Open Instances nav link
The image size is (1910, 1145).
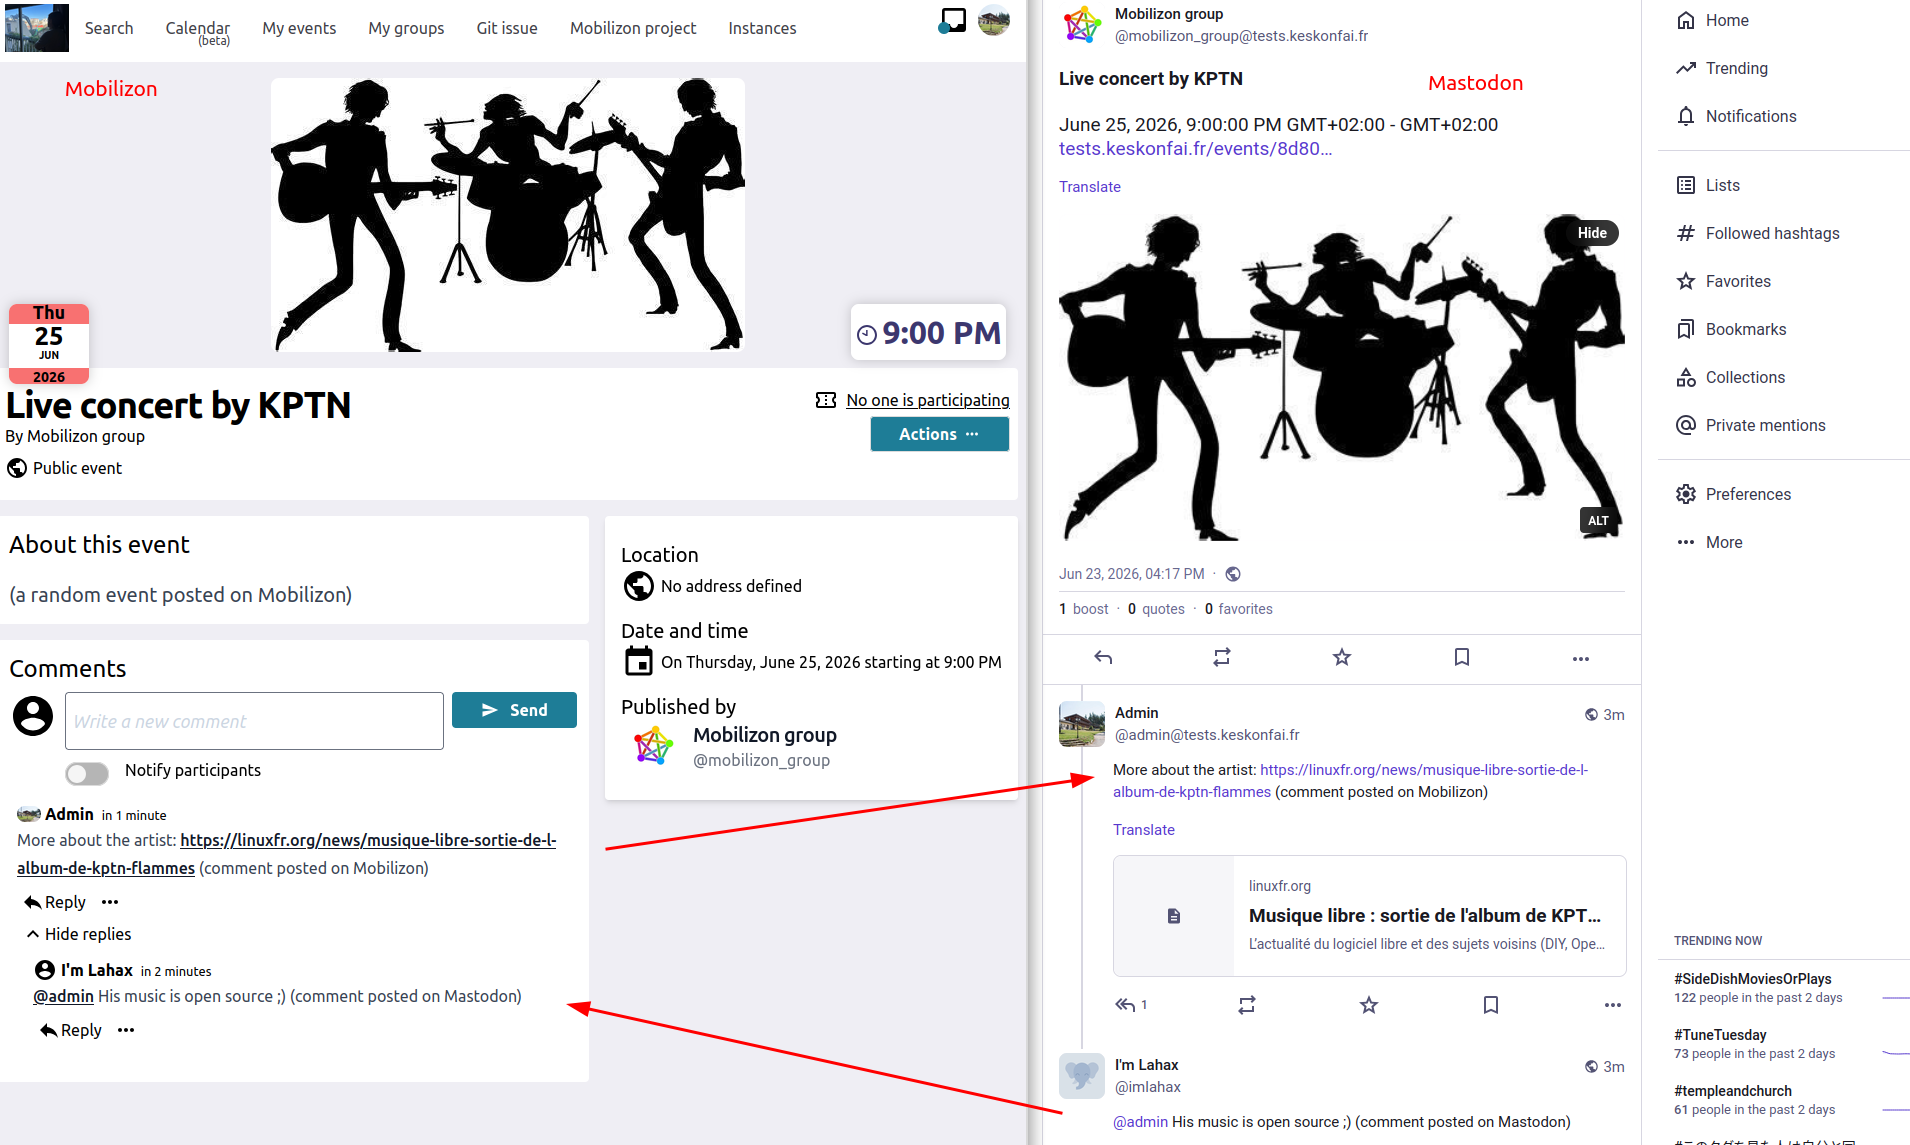[x=762, y=28]
